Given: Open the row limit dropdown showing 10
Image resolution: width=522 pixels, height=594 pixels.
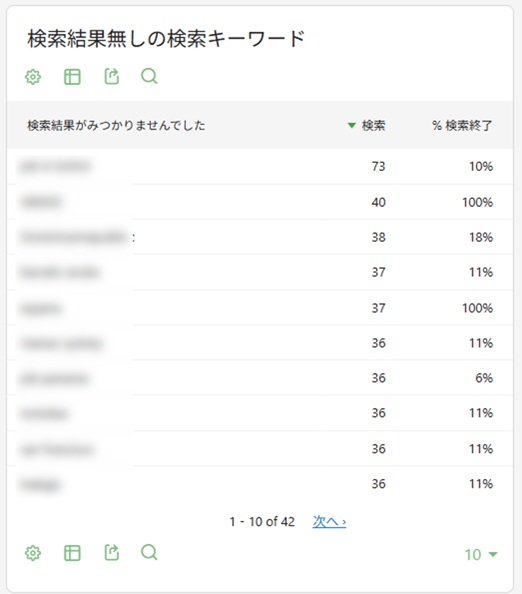Looking at the screenshot, I should pos(481,555).
